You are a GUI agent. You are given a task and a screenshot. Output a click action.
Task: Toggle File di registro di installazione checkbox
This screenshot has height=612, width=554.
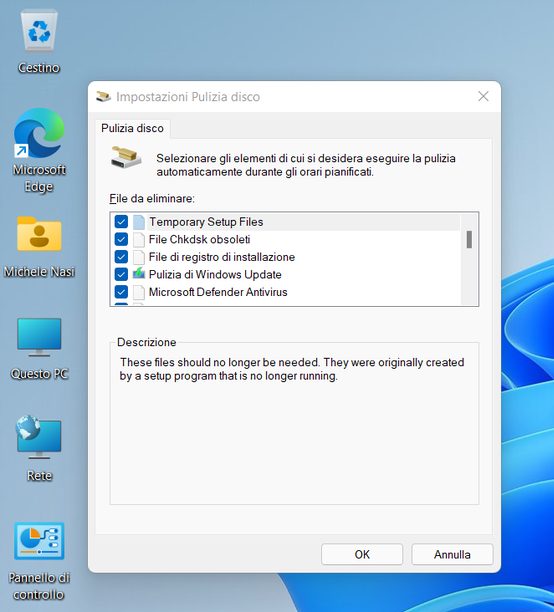click(121, 256)
